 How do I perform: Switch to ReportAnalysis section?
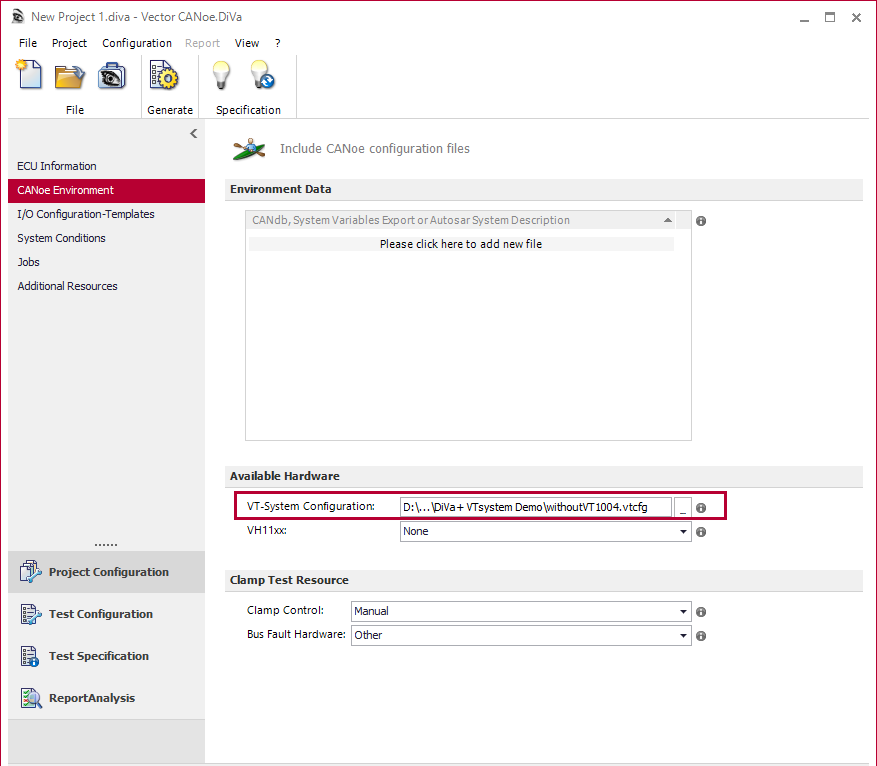click(x=106, y=698)
